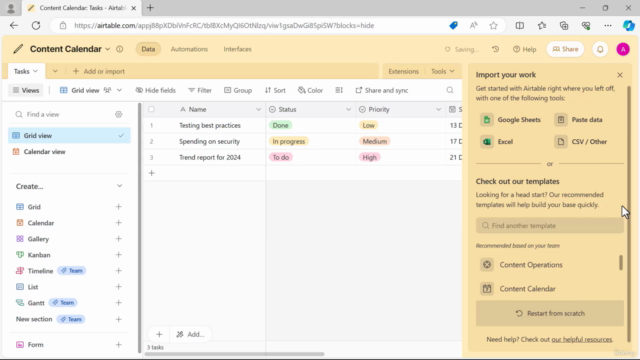Click Add or import
This screenshot has width=640, height=360.
(98, 71)
